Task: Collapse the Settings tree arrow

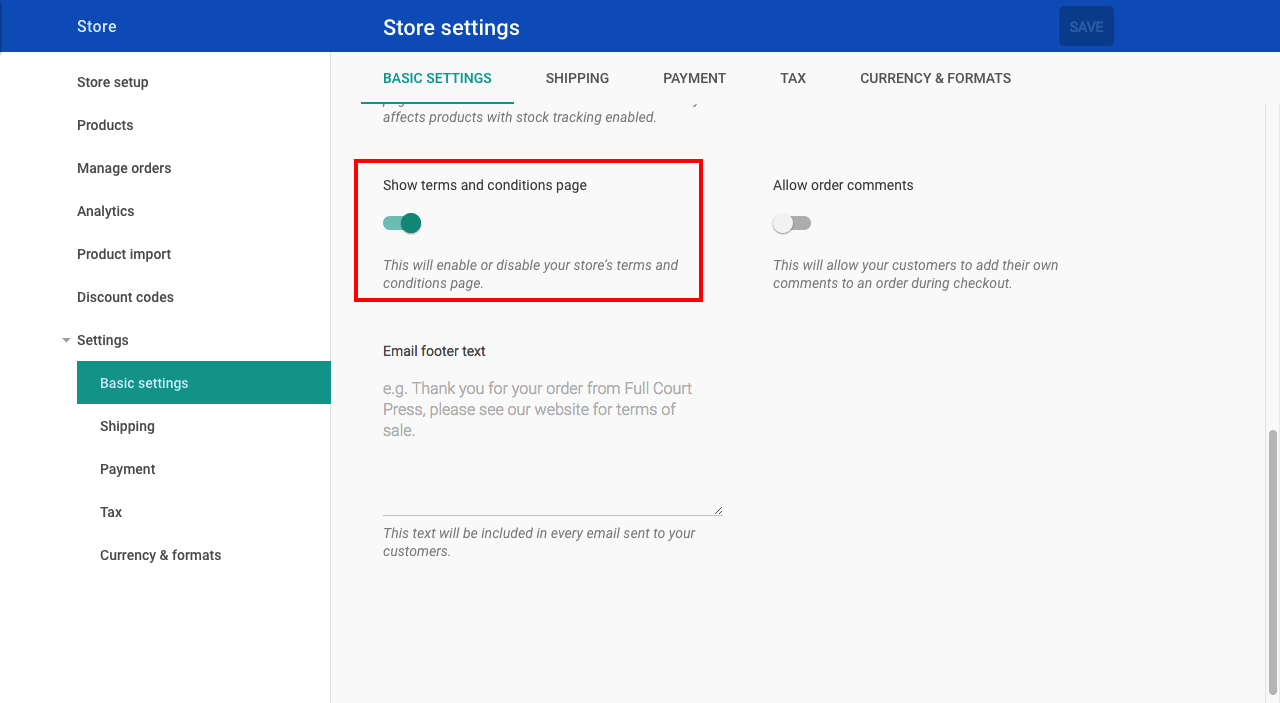Action: pyautogui.click(x=66, y=340)
